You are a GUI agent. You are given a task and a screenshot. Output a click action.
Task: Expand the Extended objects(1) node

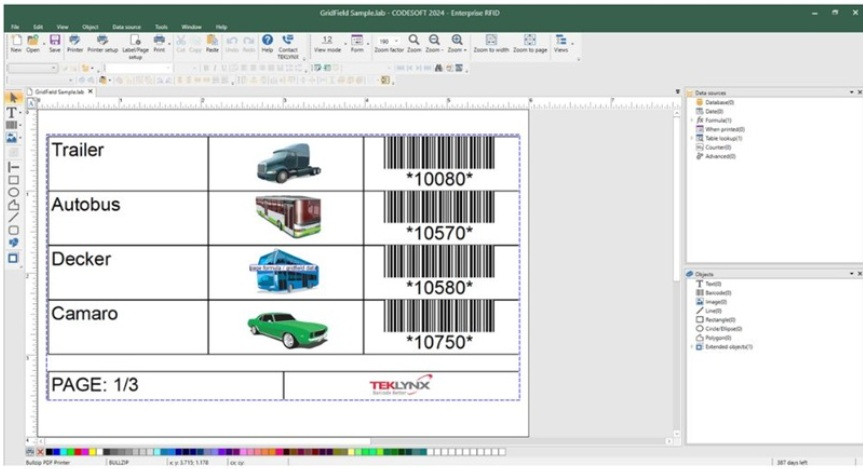tap(692, 347)
